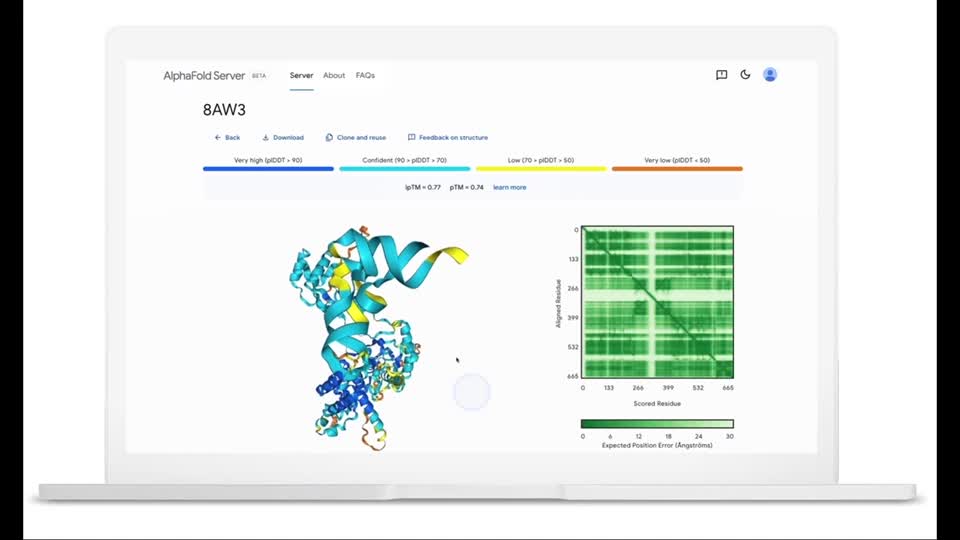Open the About tab
The image size is (960, 540).
click(x=334, y=75)
